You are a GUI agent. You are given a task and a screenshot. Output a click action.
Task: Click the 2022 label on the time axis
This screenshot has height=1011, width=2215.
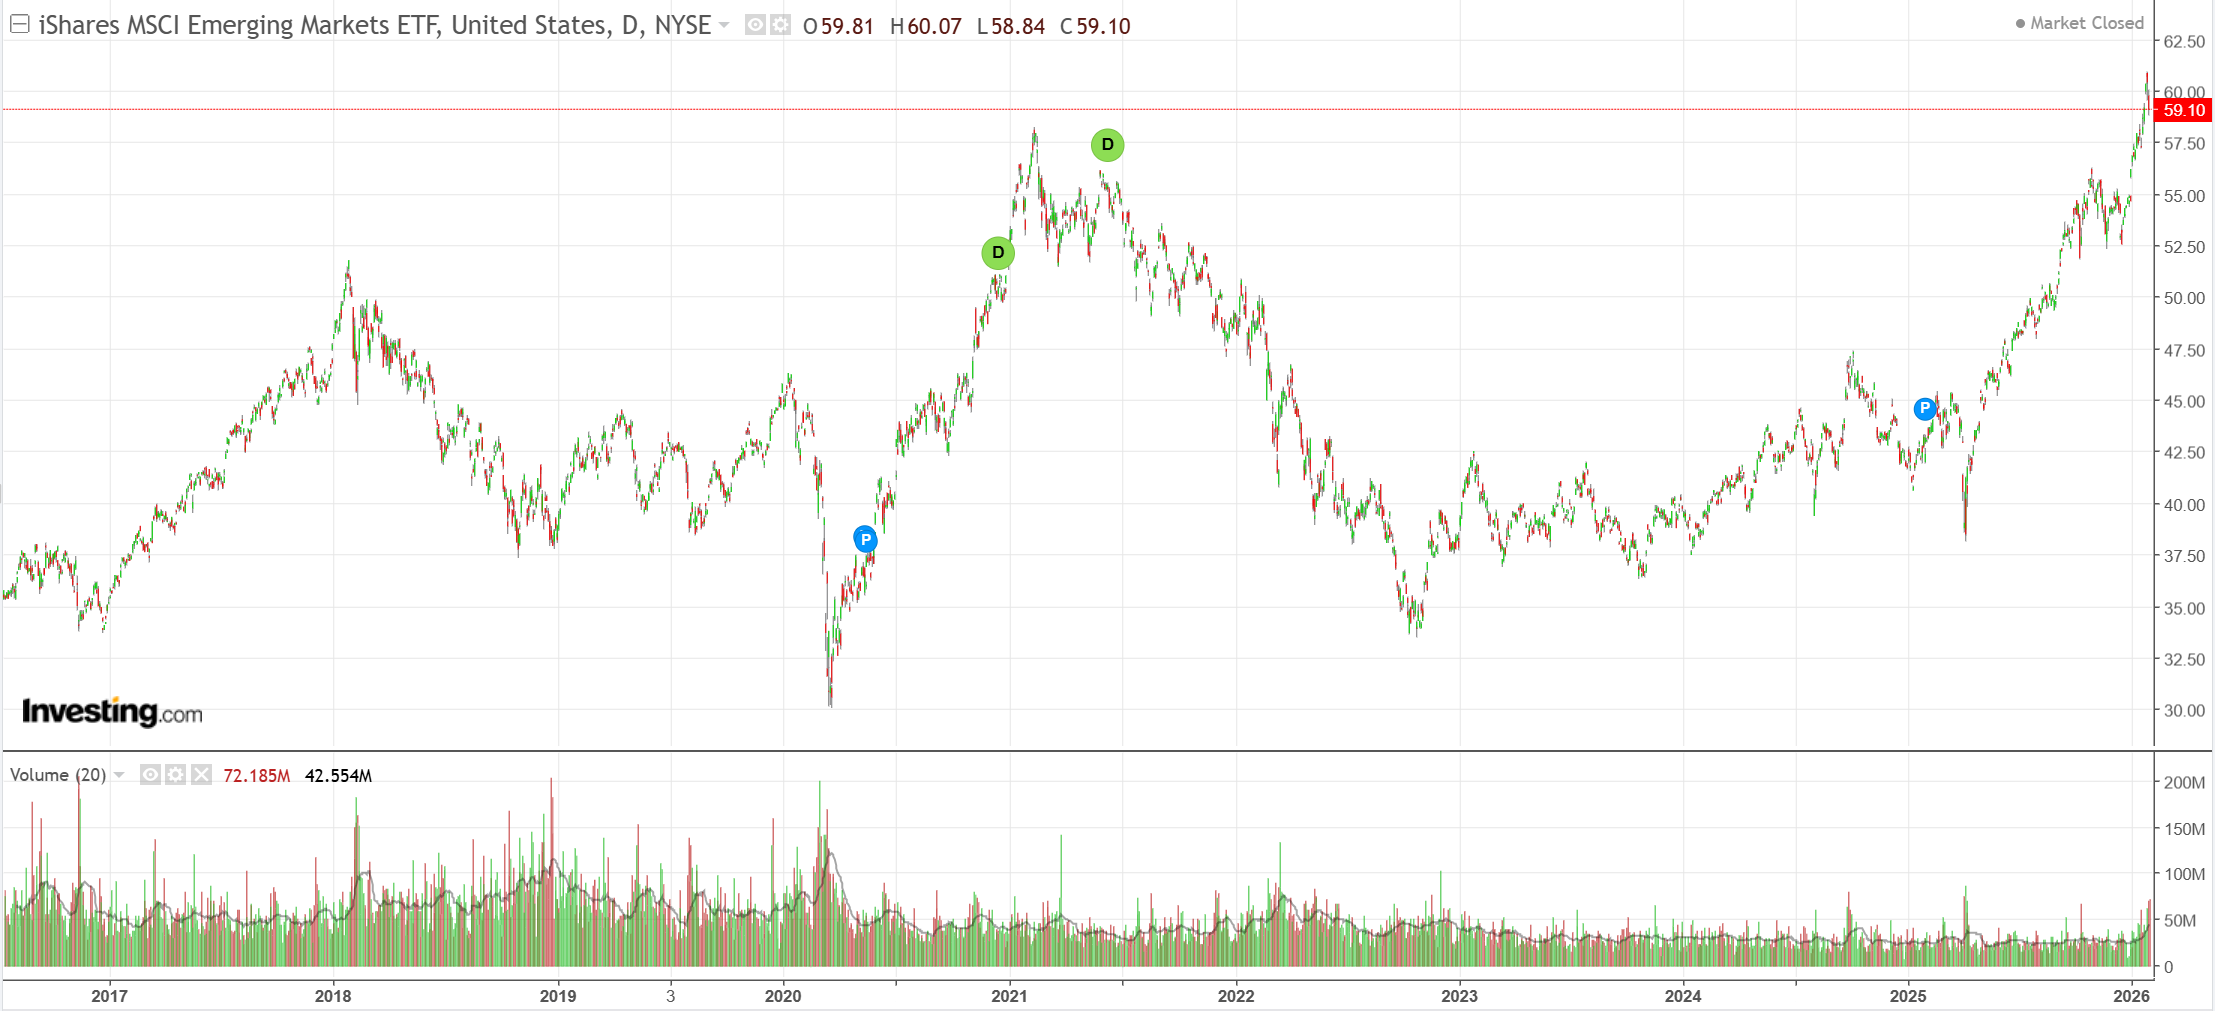pos(1236,996)
